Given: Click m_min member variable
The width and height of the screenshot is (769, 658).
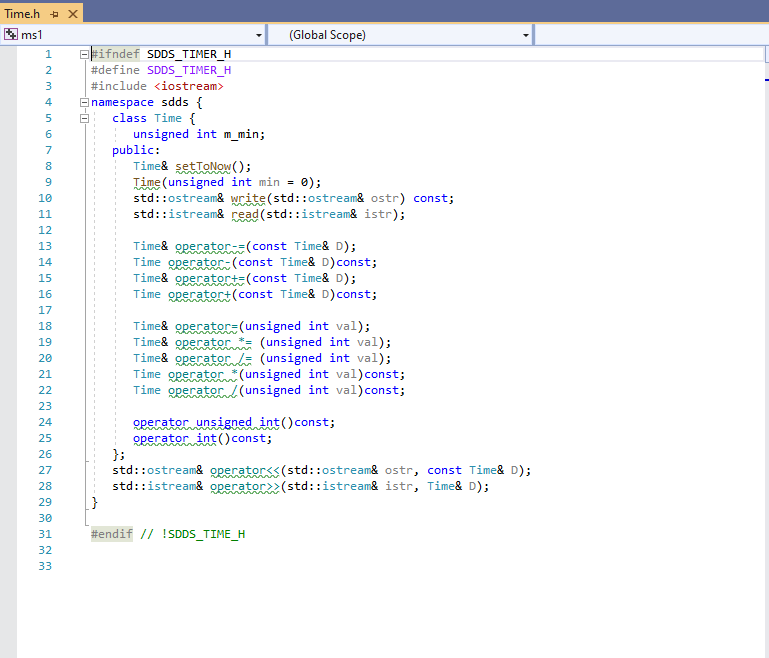Looking at the screenshot, I should point(241,134).
